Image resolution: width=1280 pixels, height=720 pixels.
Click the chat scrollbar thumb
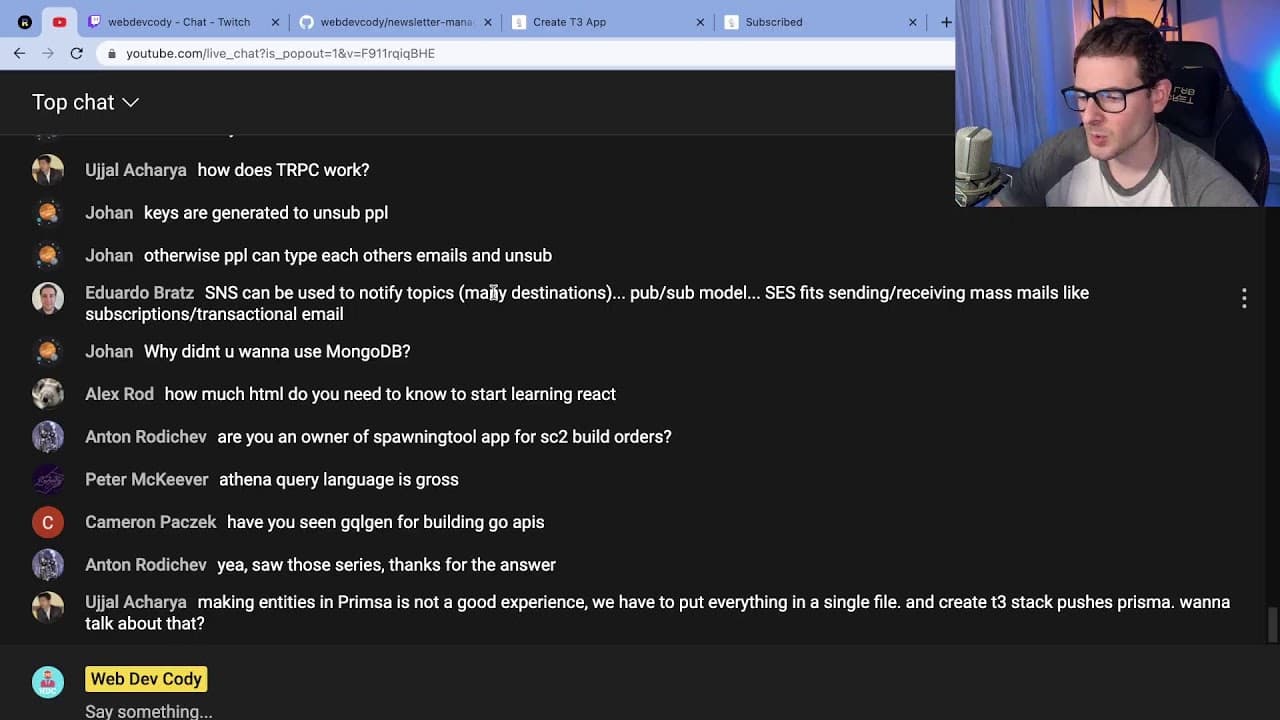pos(1272,625)
